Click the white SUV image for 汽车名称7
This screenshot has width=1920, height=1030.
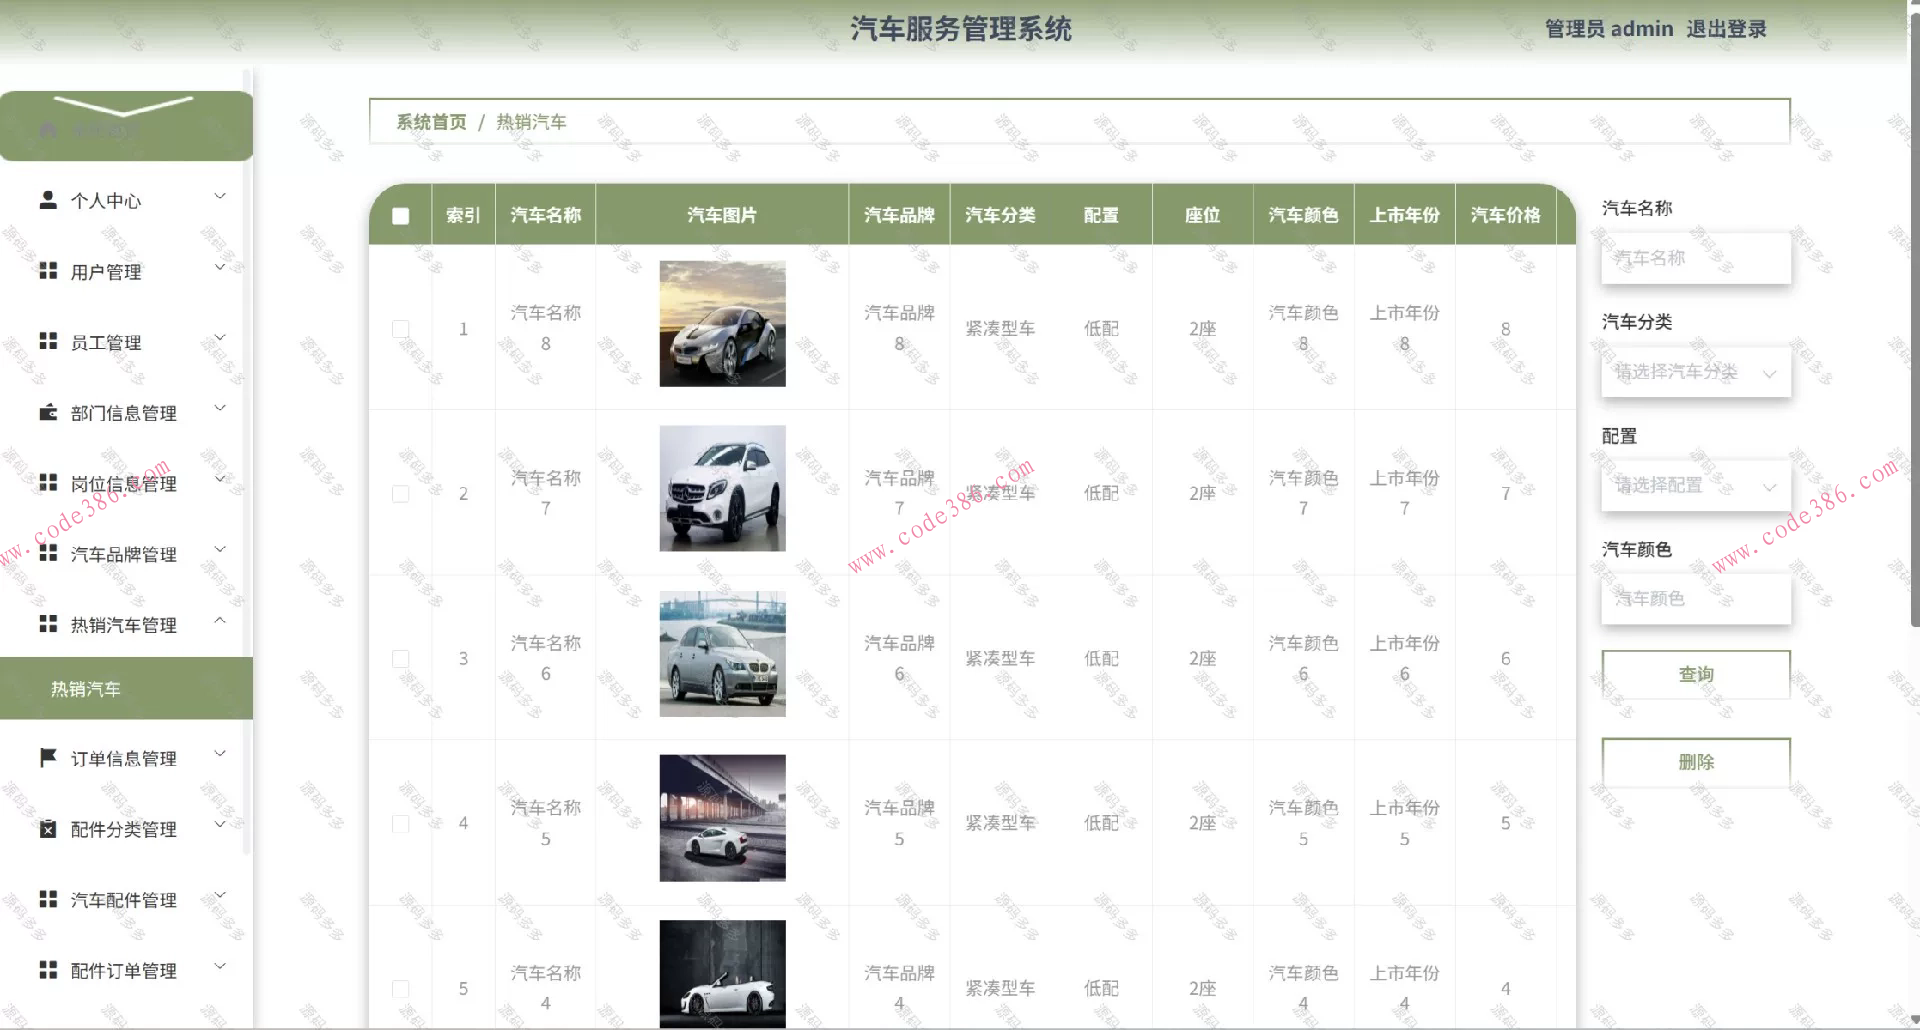coord(721,488)
